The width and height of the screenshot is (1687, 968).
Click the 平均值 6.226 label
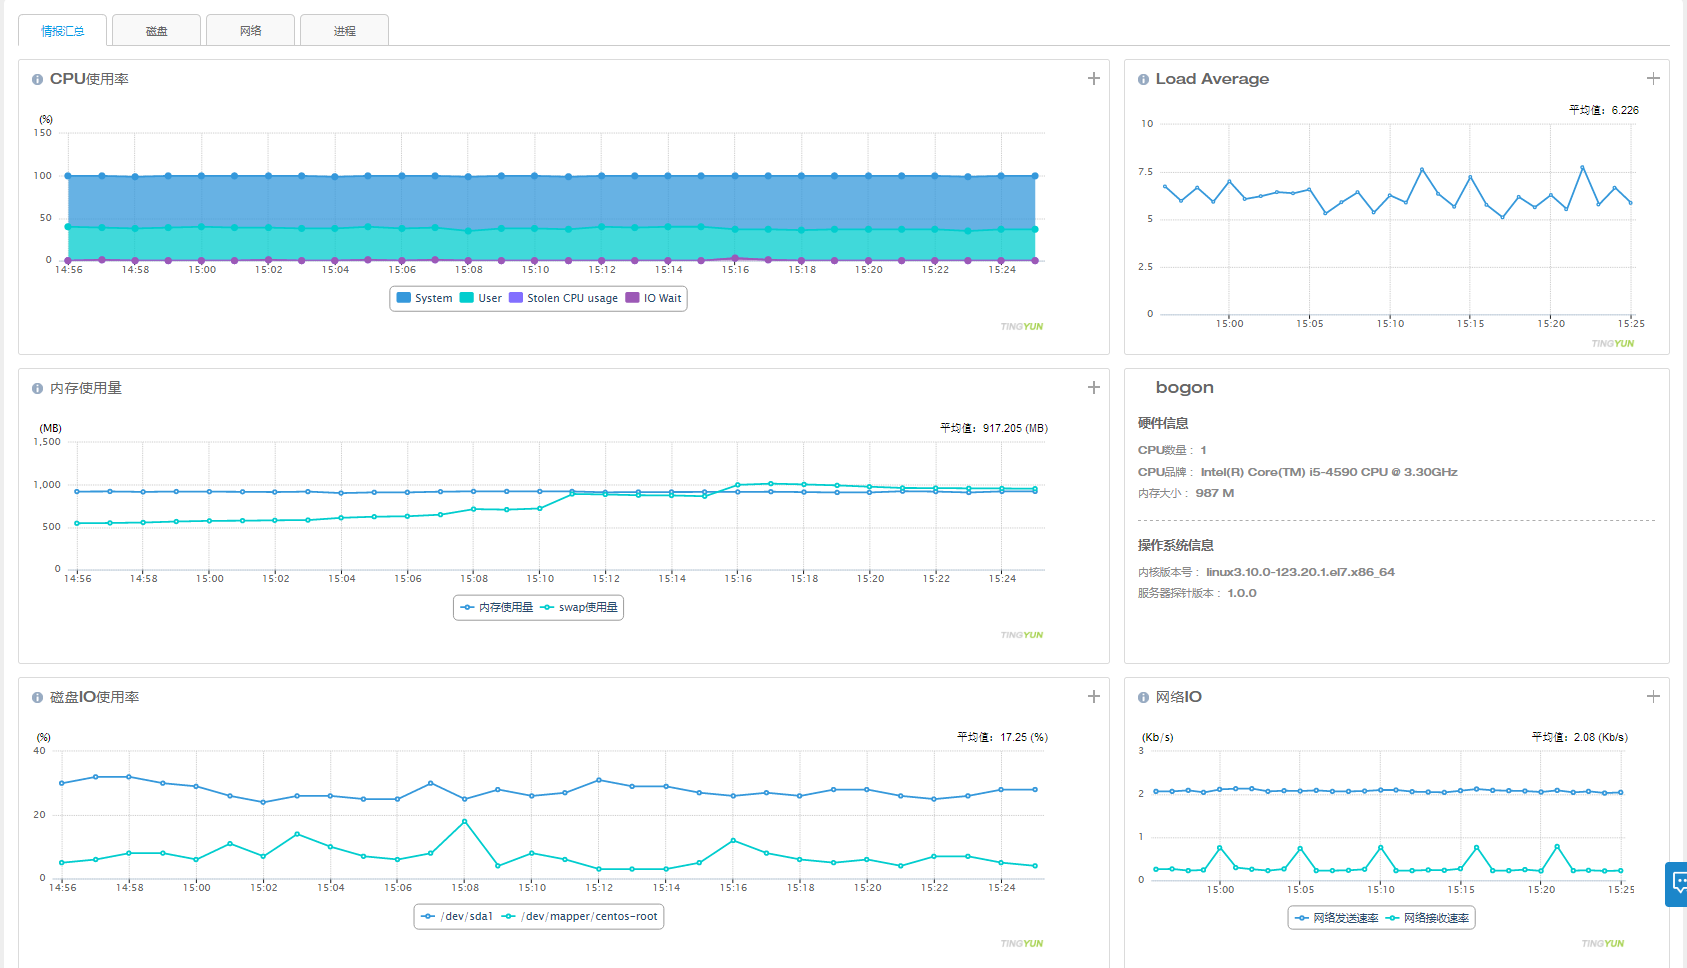1604,110
